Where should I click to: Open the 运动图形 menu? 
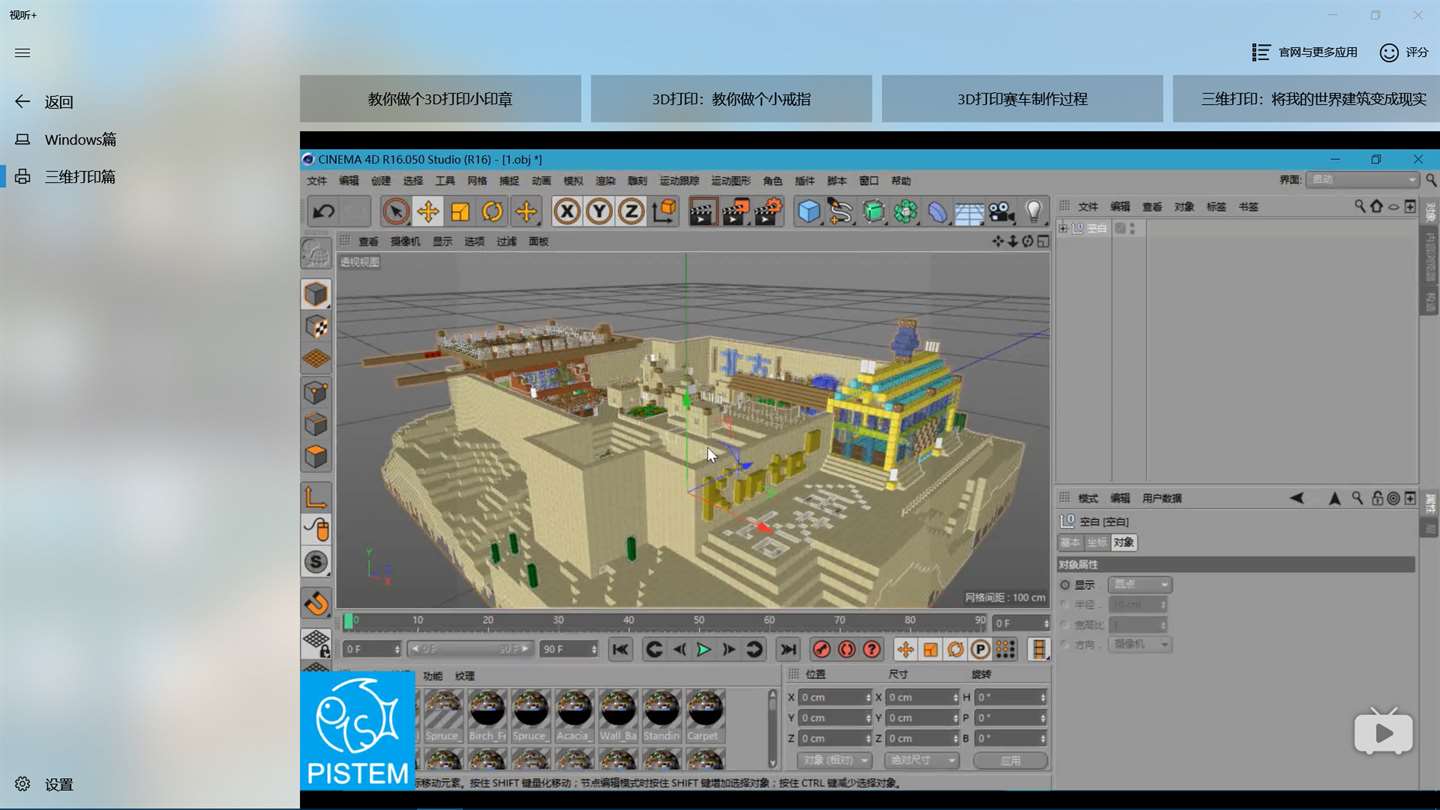731,181
